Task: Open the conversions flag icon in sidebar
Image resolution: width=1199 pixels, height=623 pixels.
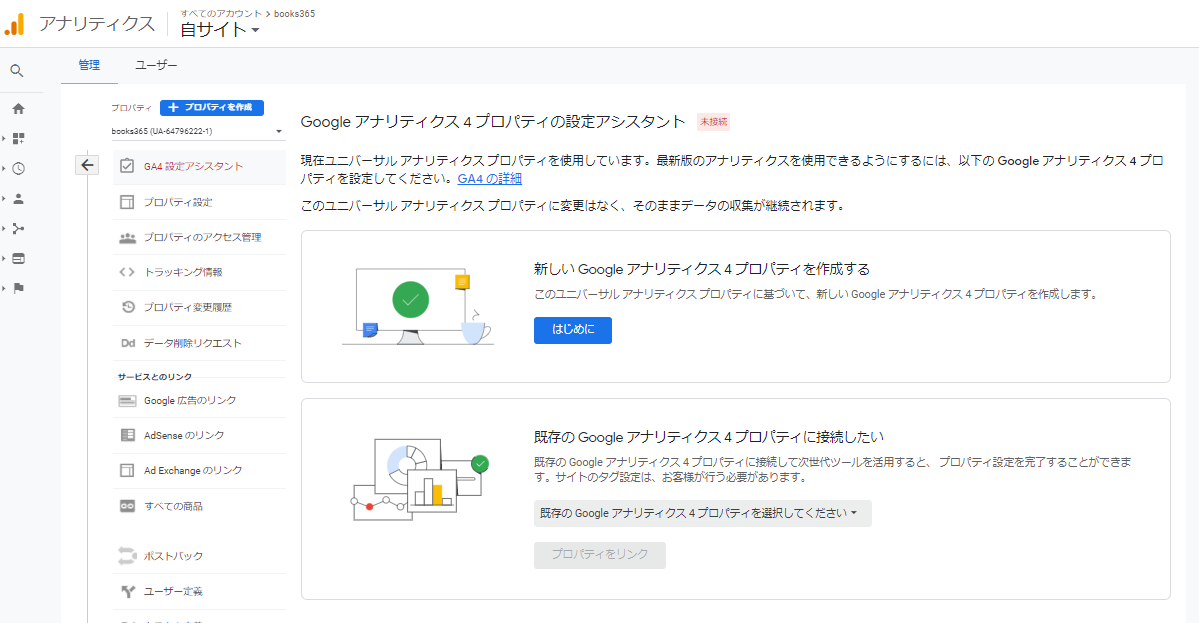Action: tap(18, 289)
